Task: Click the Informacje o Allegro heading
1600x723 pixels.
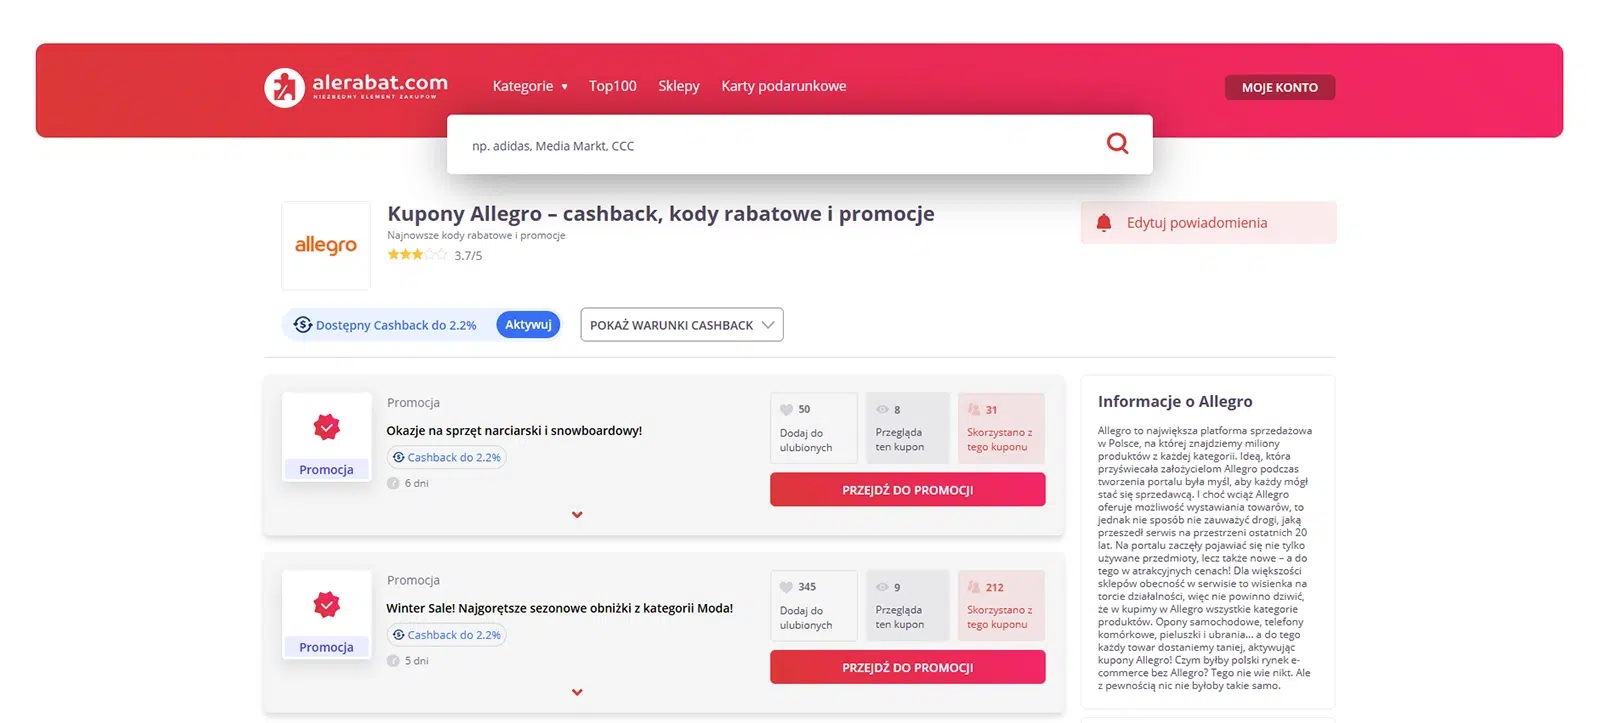Action: [x=1175, y=401]
